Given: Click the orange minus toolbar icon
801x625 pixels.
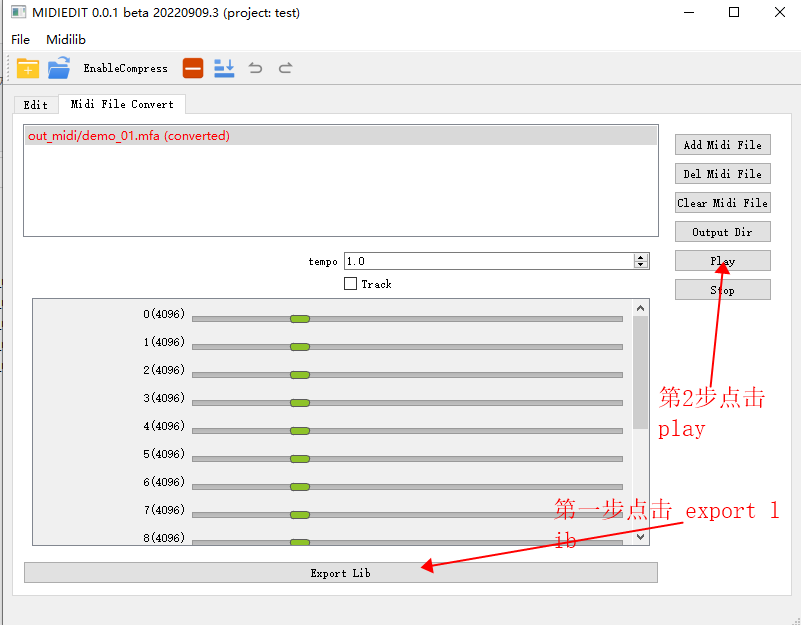Looking at the screenshot, I should 193,68.
